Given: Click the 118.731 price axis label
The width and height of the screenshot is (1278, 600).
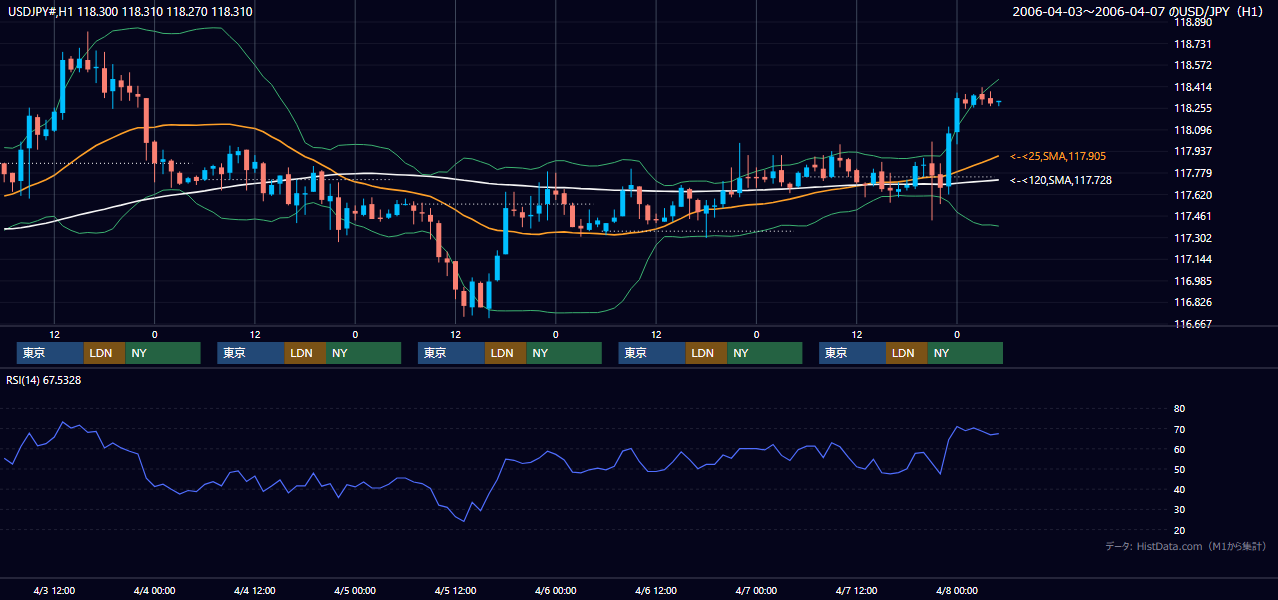Looking at the screenshot, I should (1192, 44).
